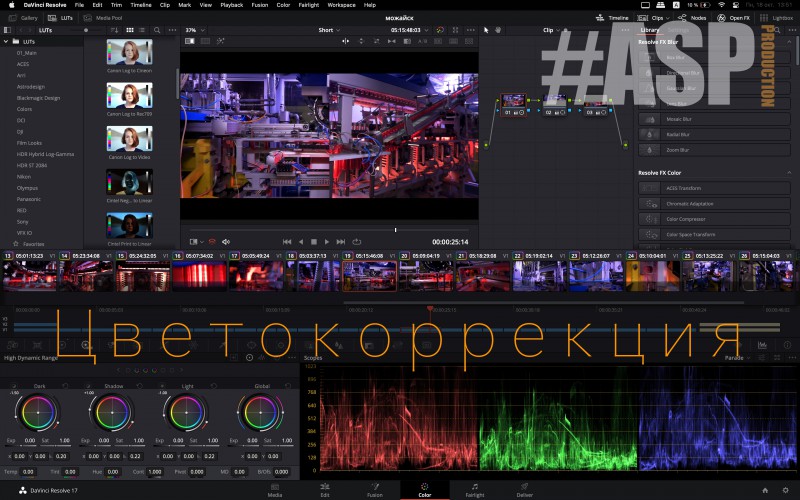Screen dimensions: 800x500
Task: Open the Clips filter dropdown arrow
Action: (x=668, y=18)
